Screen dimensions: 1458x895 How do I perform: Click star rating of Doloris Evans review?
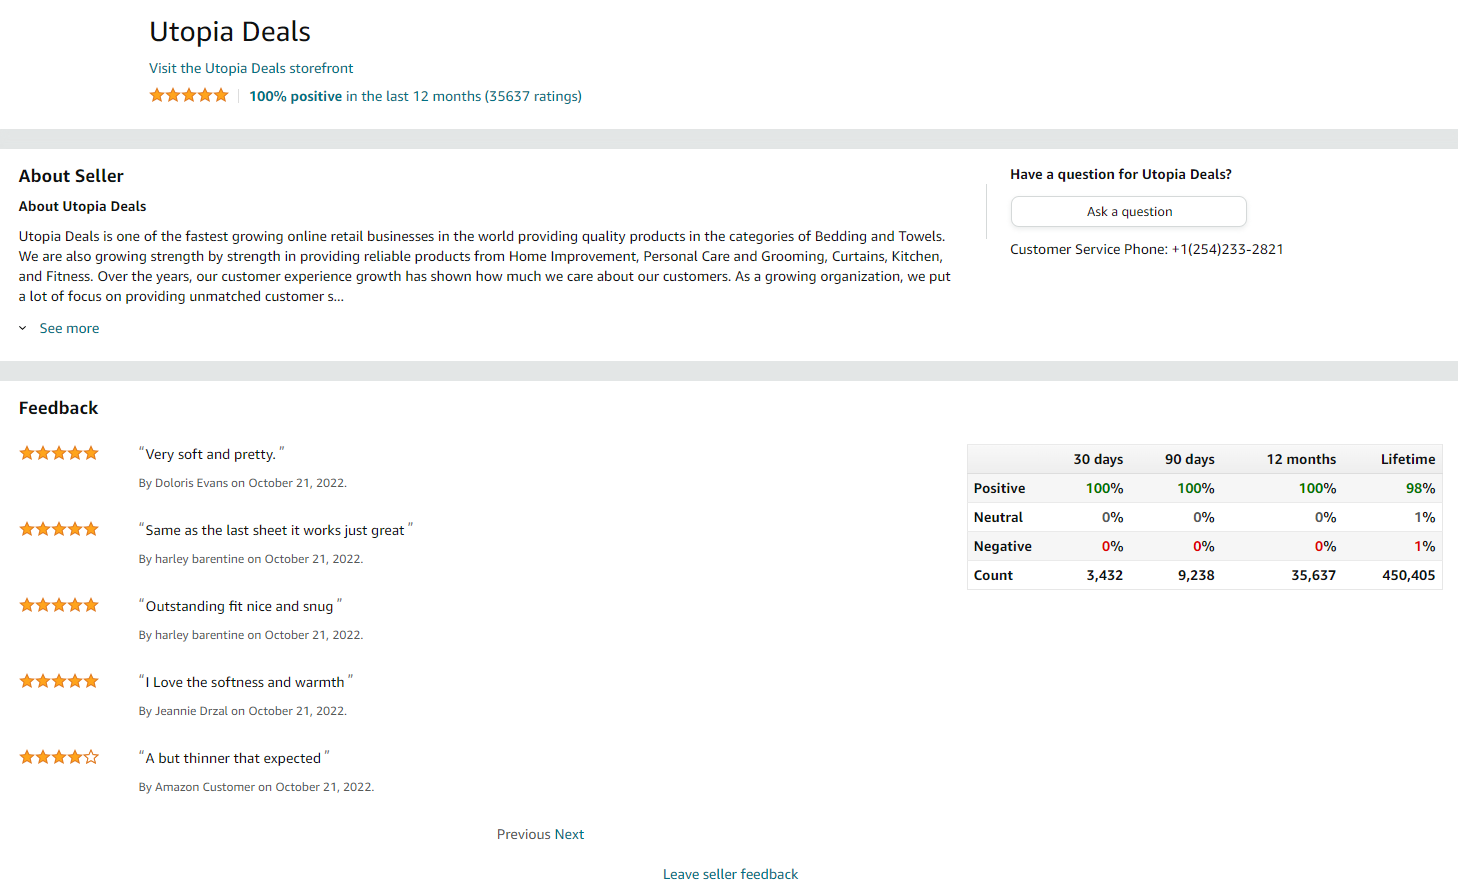(59, 453)
